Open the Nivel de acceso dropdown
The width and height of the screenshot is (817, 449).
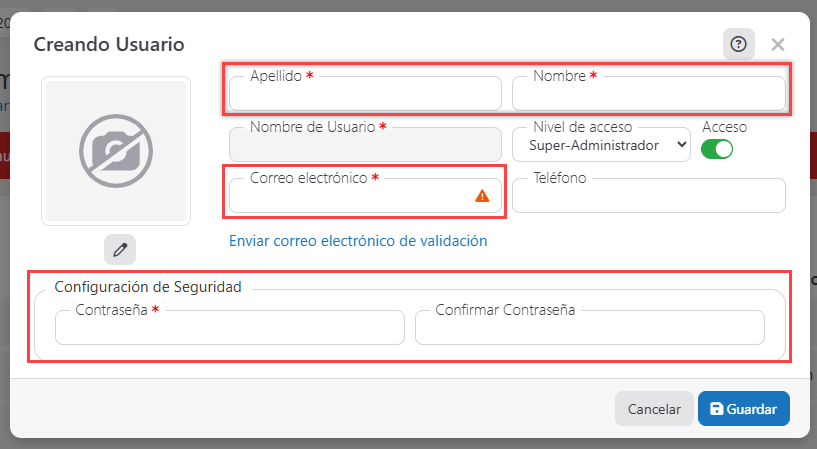(x=601, y=146)
